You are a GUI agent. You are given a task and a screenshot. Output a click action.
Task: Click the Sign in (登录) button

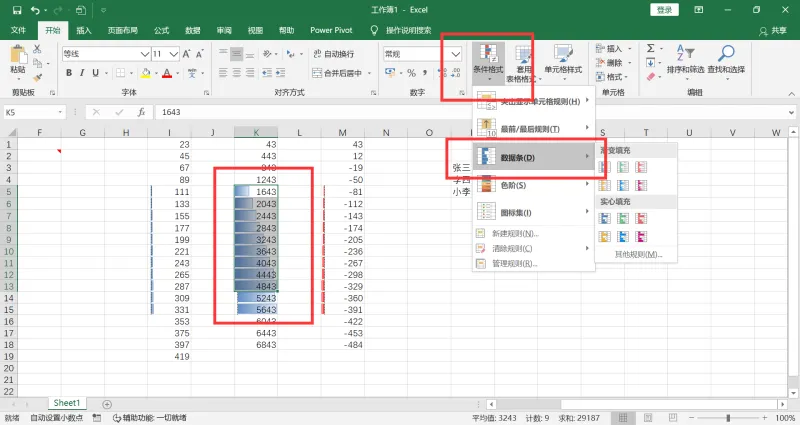point(664,10)
